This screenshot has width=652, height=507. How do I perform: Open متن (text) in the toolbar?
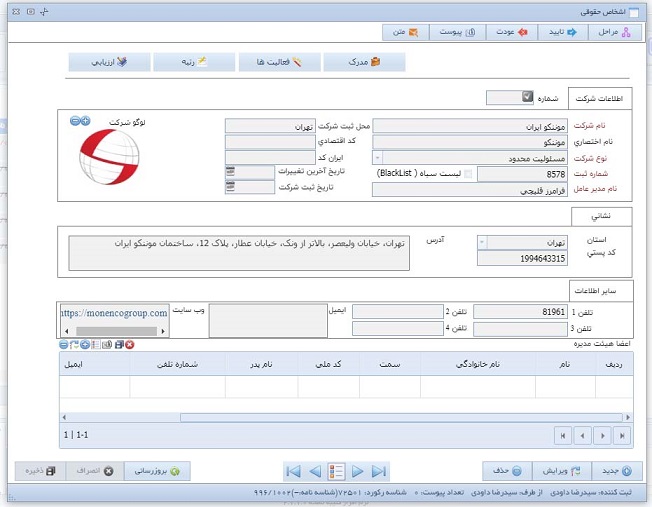(405, 32)
